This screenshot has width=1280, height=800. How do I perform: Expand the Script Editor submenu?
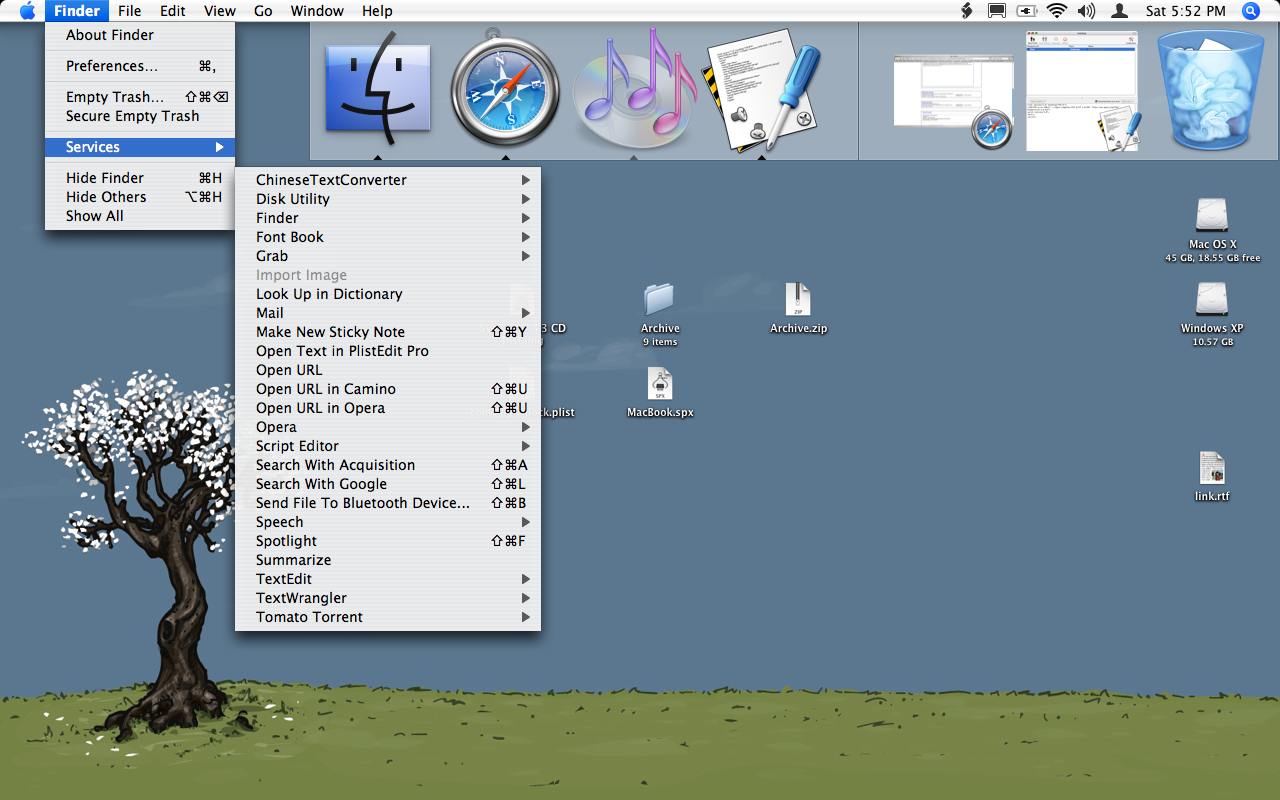pyautogui.click(x=388, y=446)
